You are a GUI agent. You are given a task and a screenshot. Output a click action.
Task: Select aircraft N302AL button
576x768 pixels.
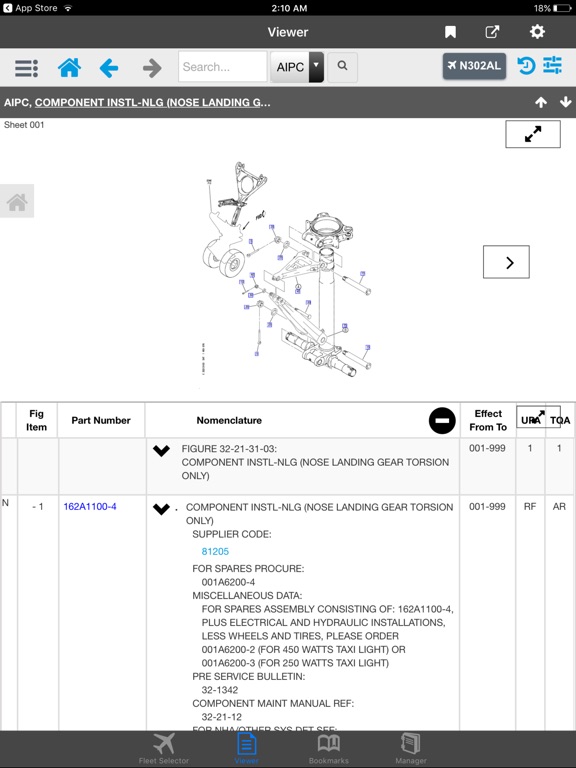coord(474,66)
